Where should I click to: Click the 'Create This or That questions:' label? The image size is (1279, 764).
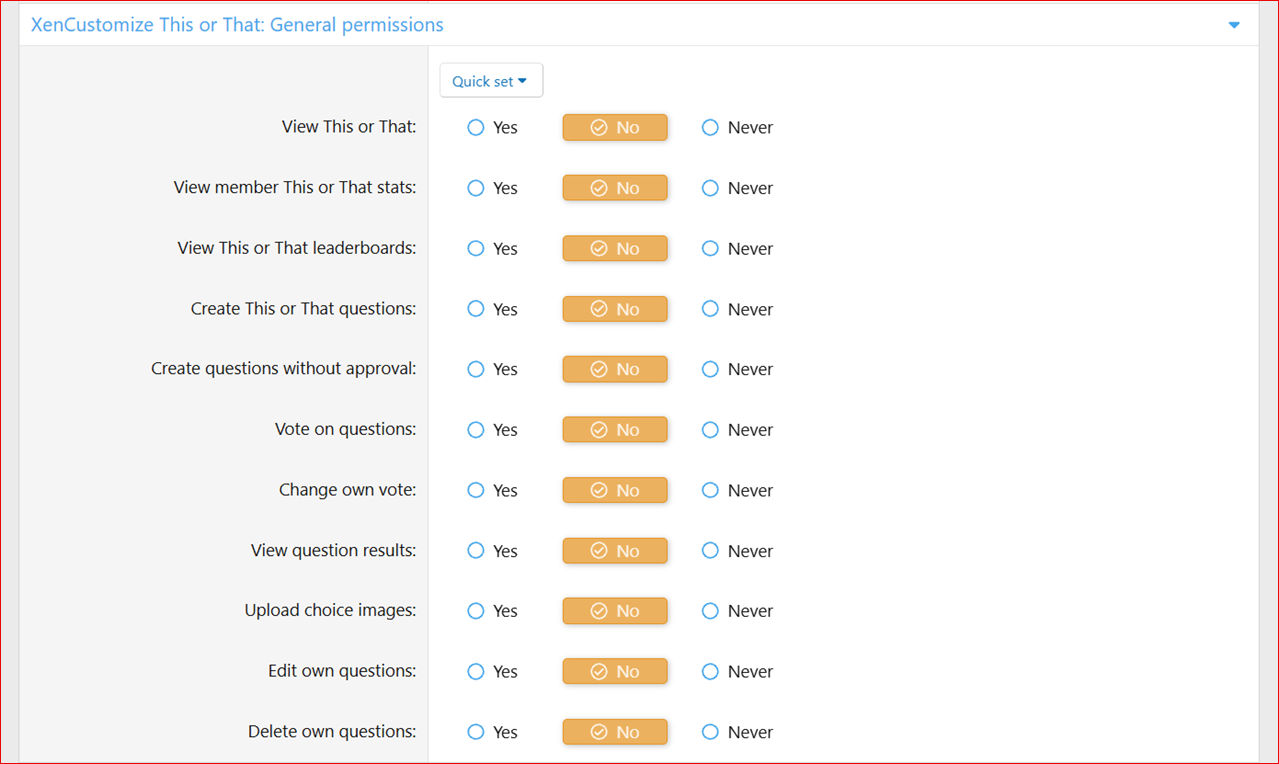click(304, 308)
